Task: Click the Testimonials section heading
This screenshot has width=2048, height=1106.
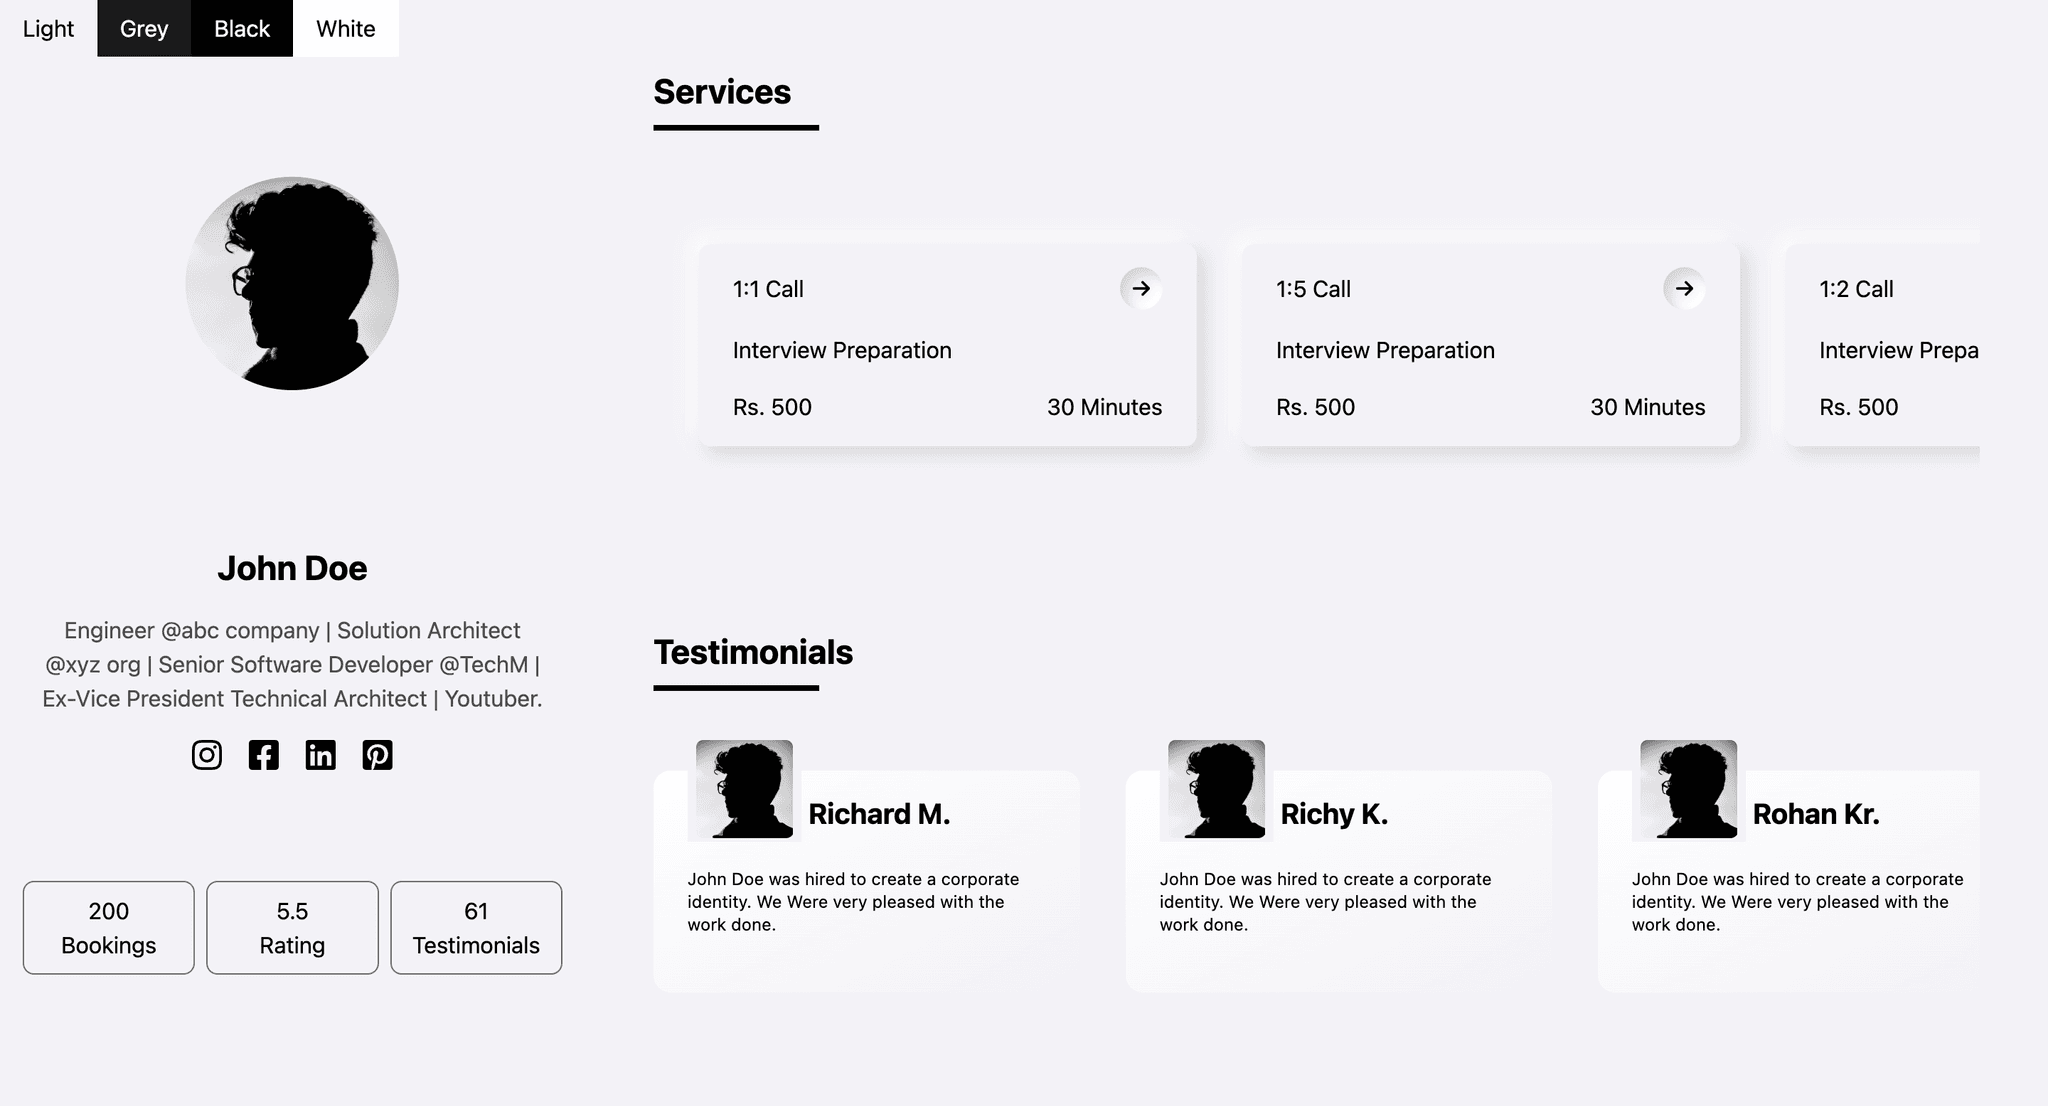Action: [753, 652]
